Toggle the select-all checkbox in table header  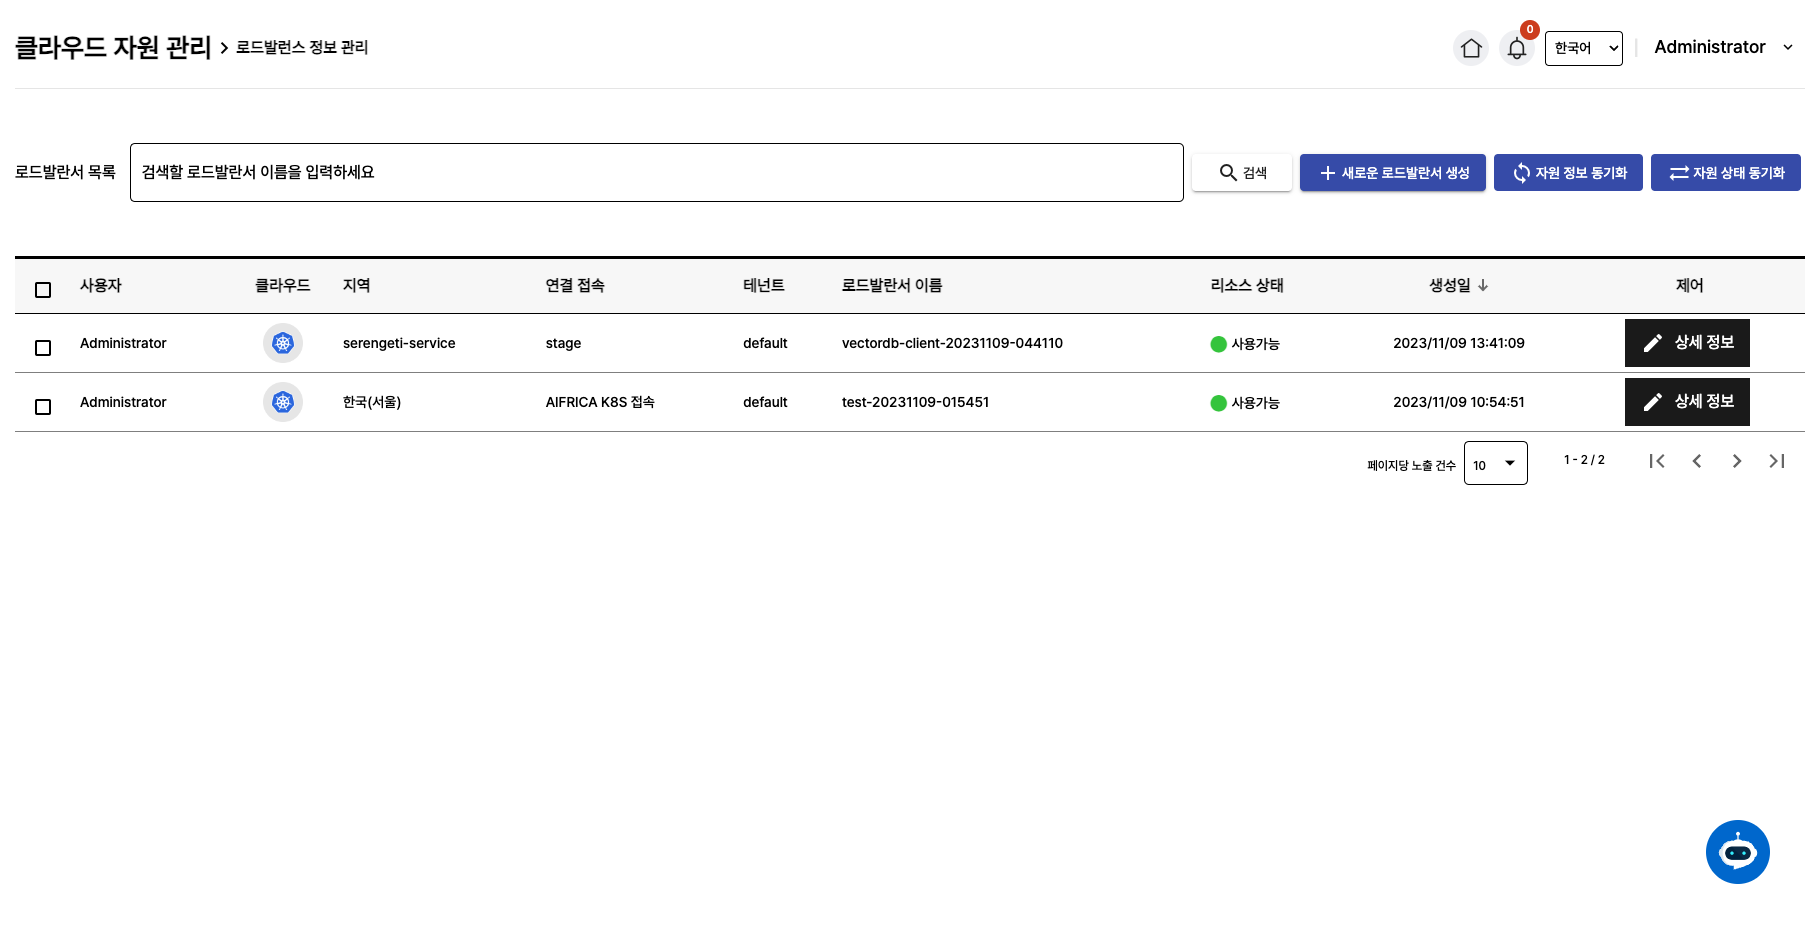coord(43,290)
